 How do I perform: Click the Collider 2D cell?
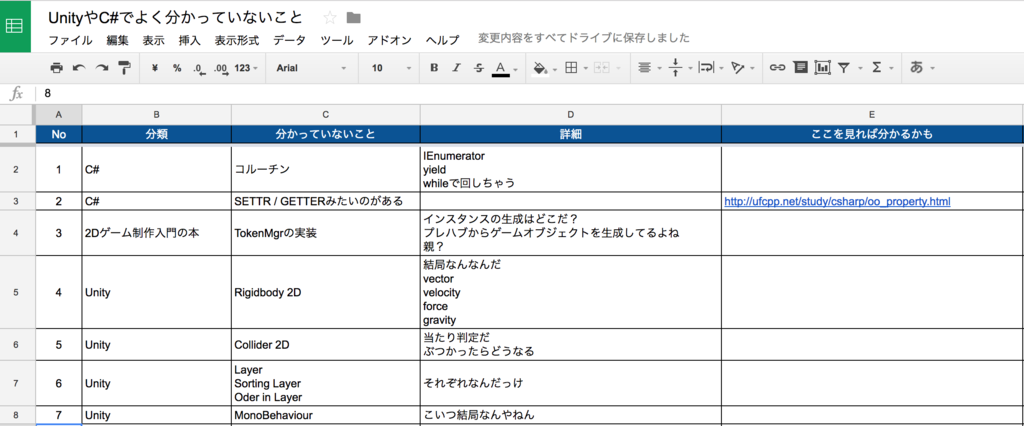click(x=326, y=345)
